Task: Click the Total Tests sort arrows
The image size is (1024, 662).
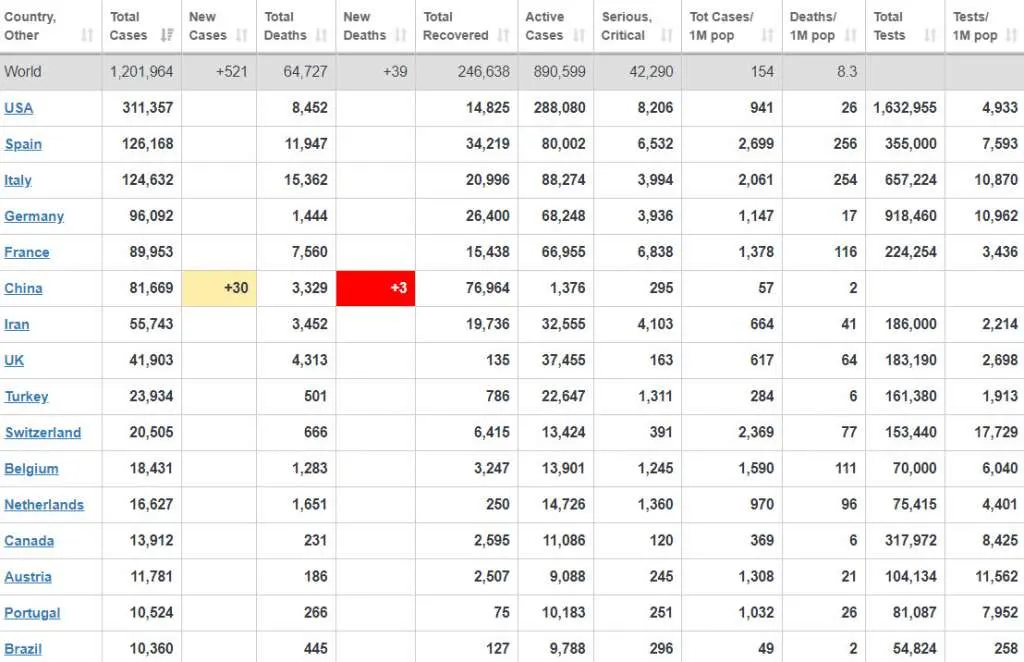Action: tap(930, 35)
